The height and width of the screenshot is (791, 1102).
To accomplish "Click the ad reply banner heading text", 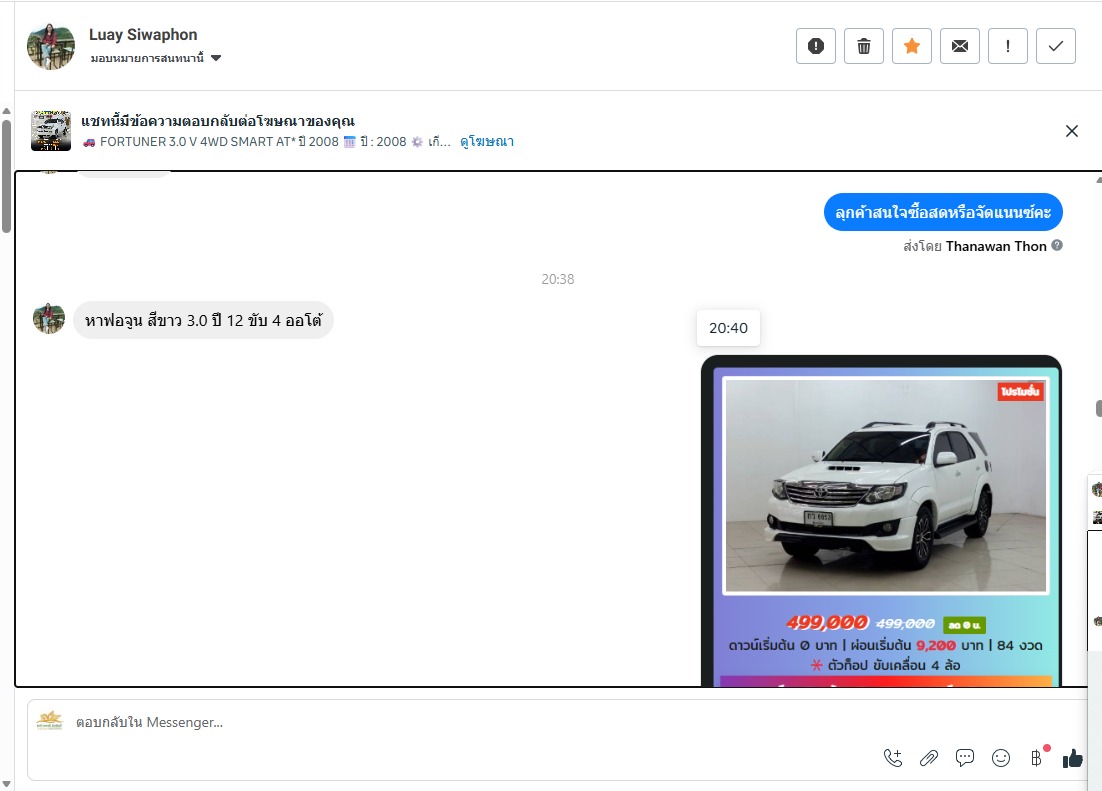I will click(x=218, y=121).
